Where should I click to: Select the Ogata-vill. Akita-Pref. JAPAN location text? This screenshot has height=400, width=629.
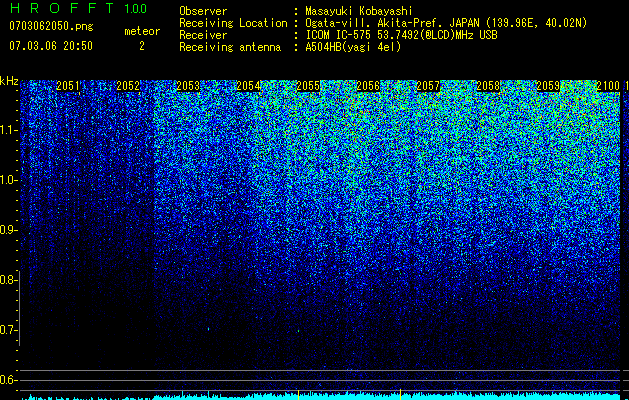446,23
